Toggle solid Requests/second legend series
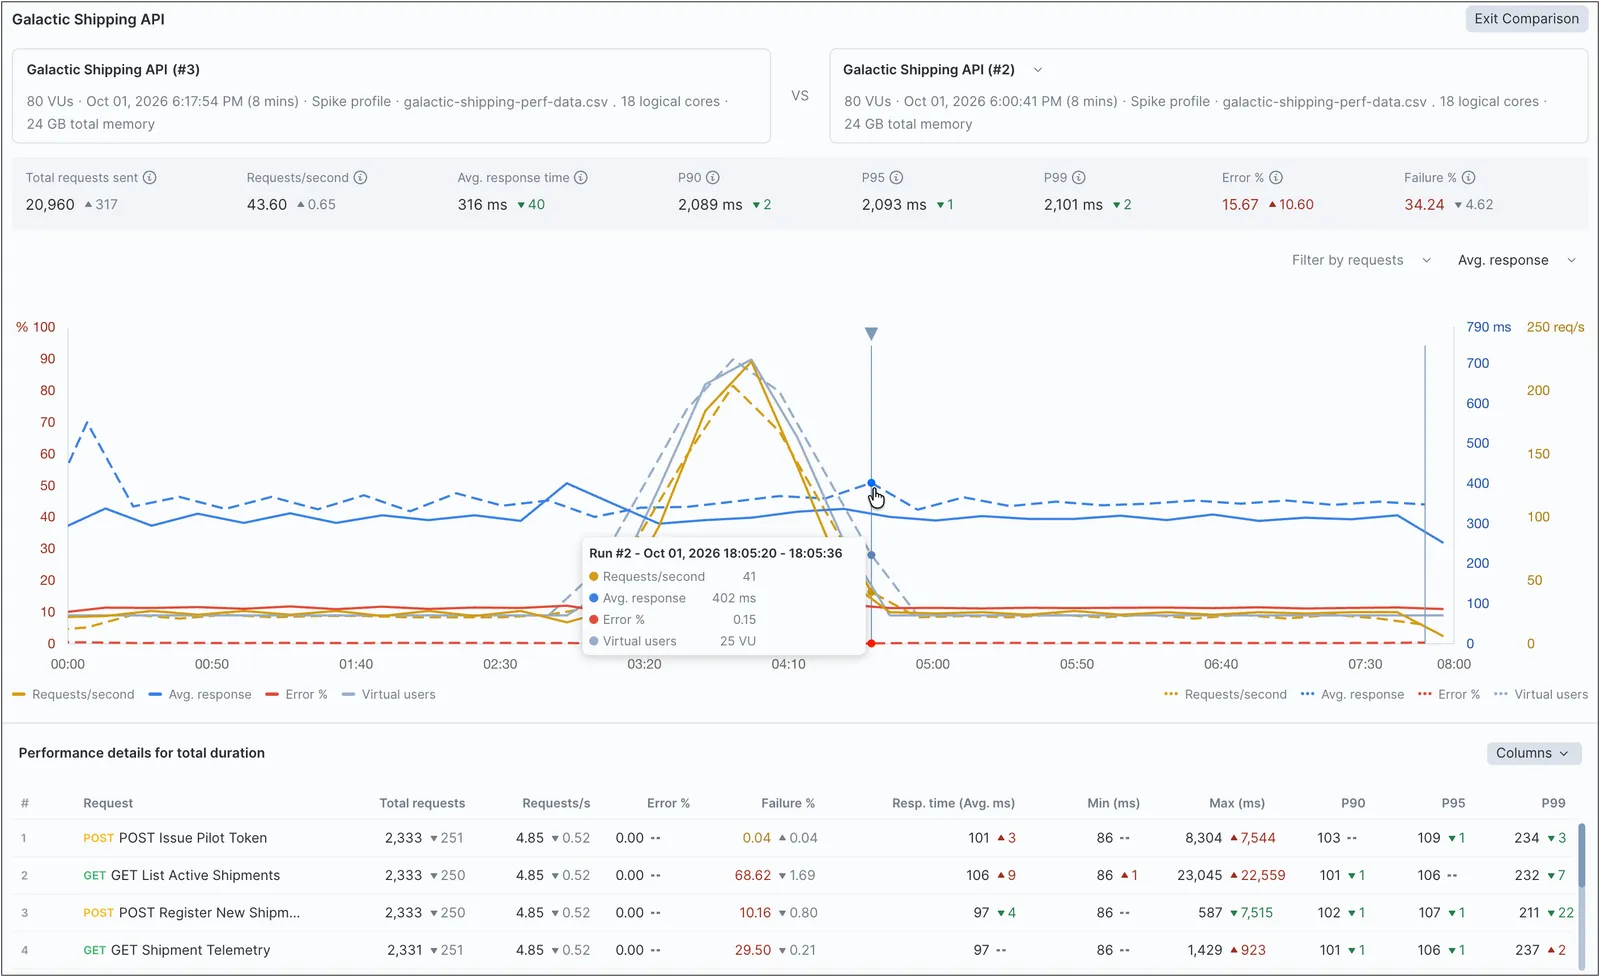The height and width of the screenshot is (977, 1600). click(73, 695)
